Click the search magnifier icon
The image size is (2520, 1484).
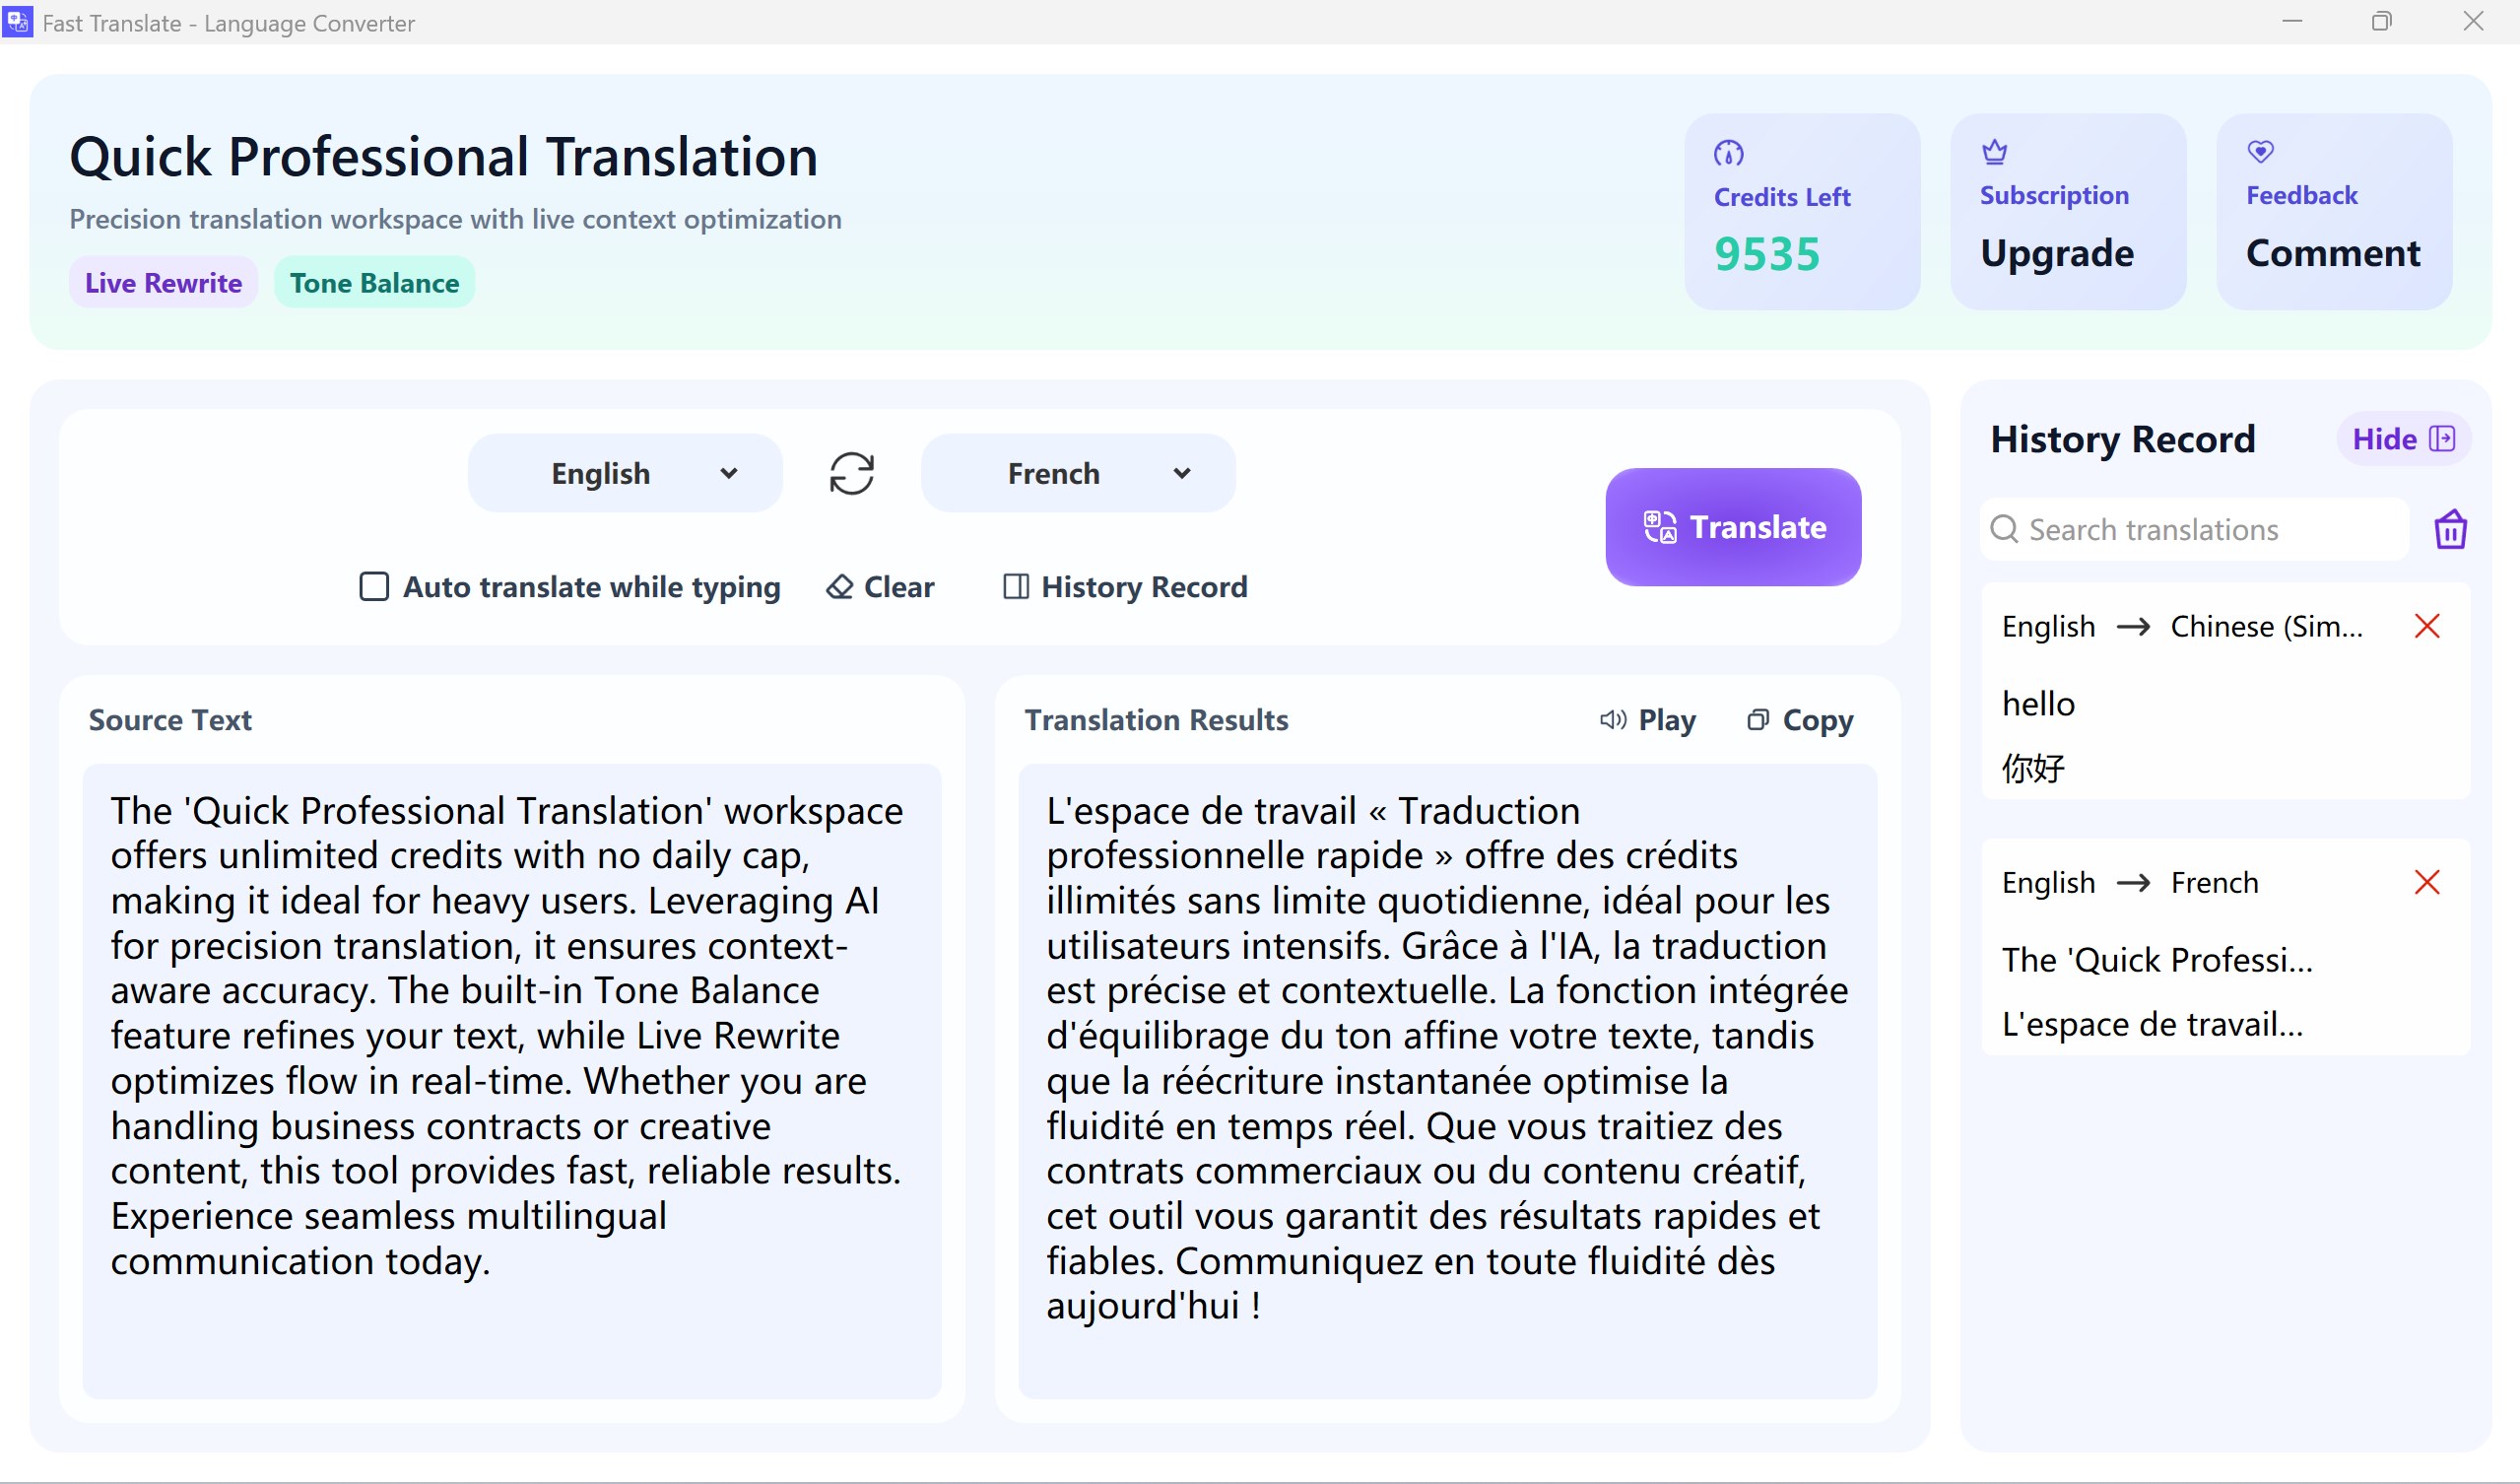point(2004,529)
